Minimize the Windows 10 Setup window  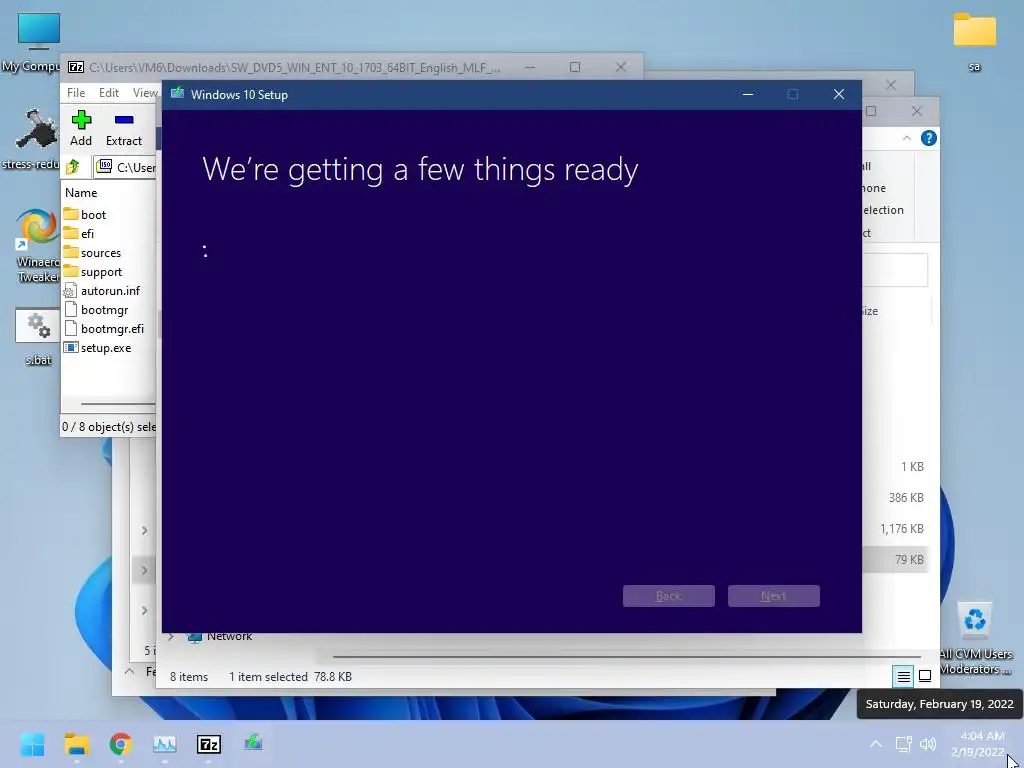pyautogui.click(x=748, y=95)
